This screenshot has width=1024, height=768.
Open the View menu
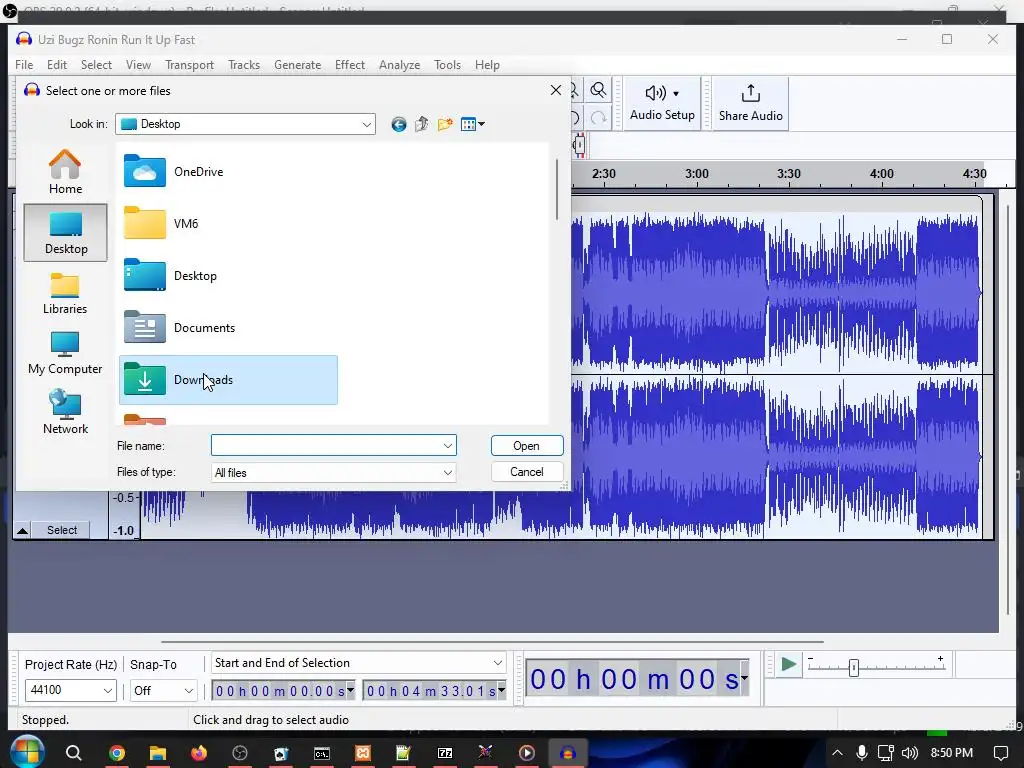138,65
